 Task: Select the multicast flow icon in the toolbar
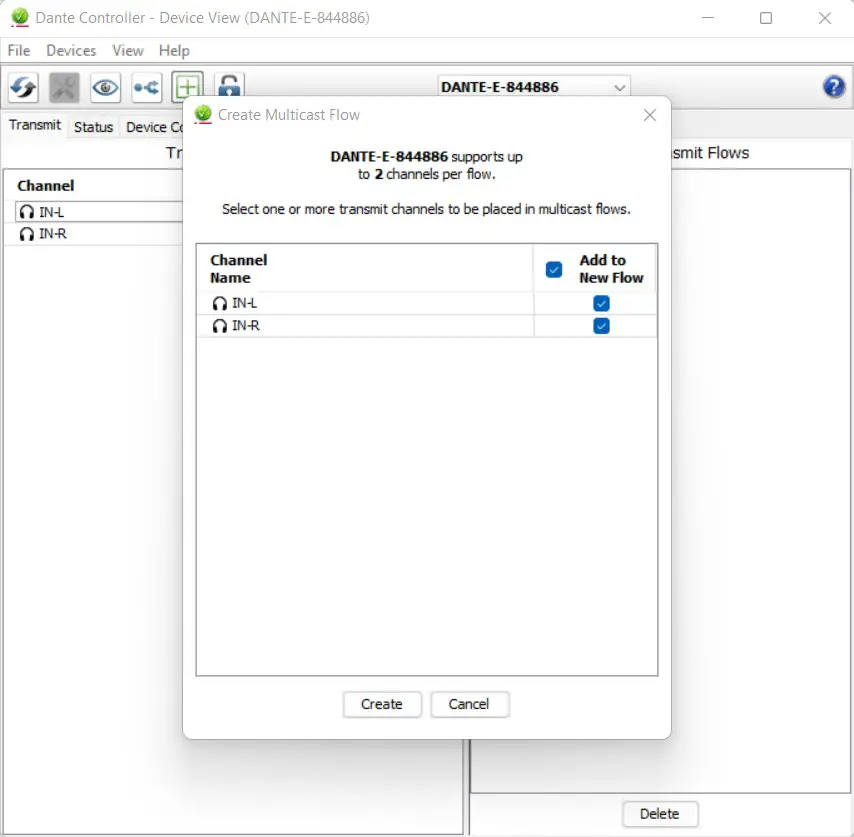tap(146, 87)
